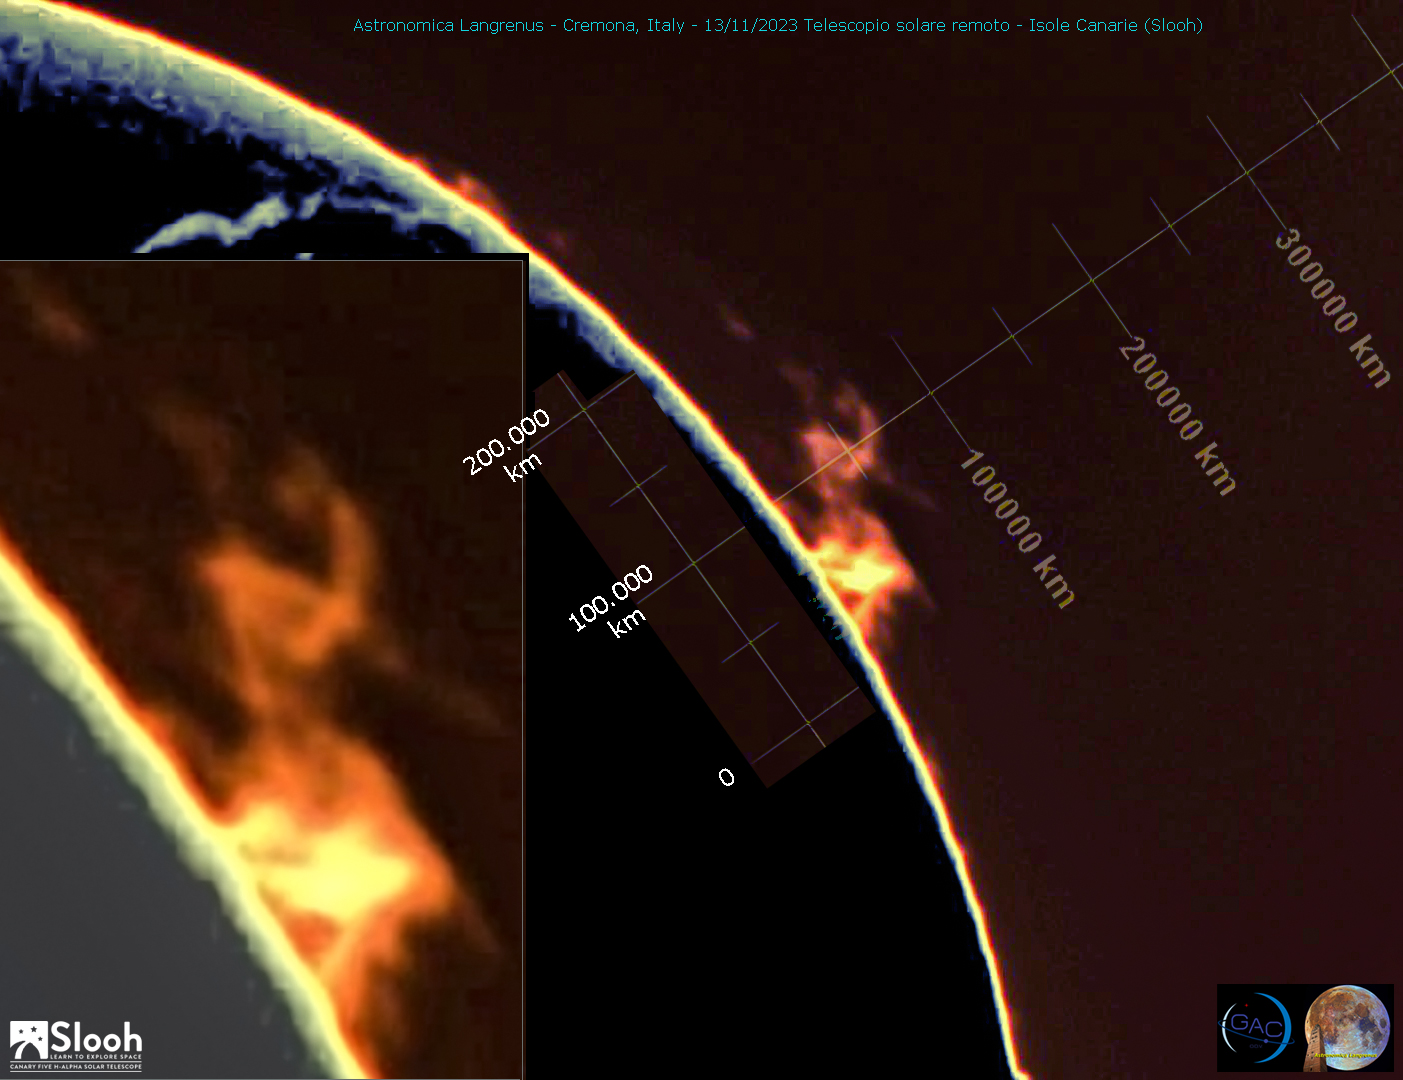Click the rotated '100000 km' label
The height and width of the screenshot is (1080, 1403).
tap(1016, 529)
